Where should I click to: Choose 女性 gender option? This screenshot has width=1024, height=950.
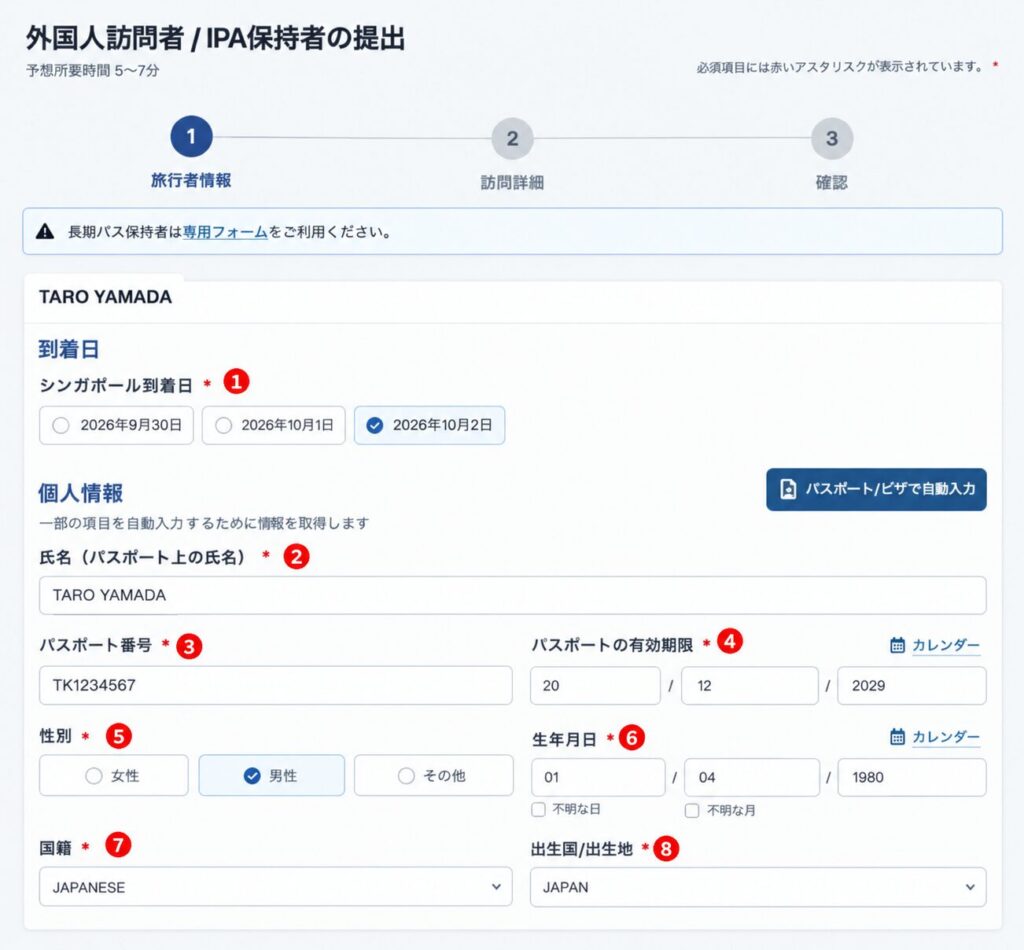[114, 775]
